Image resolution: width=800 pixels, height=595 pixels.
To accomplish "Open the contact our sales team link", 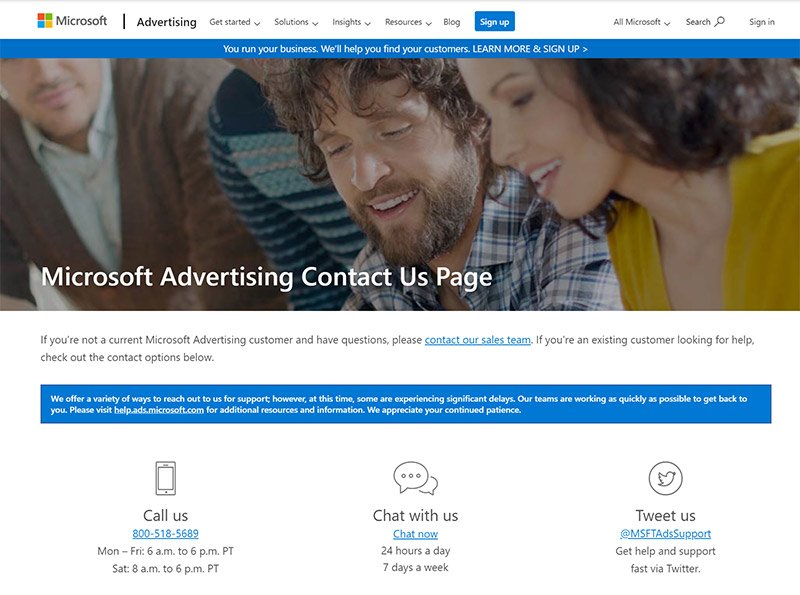I will click(x=478, y=340).
